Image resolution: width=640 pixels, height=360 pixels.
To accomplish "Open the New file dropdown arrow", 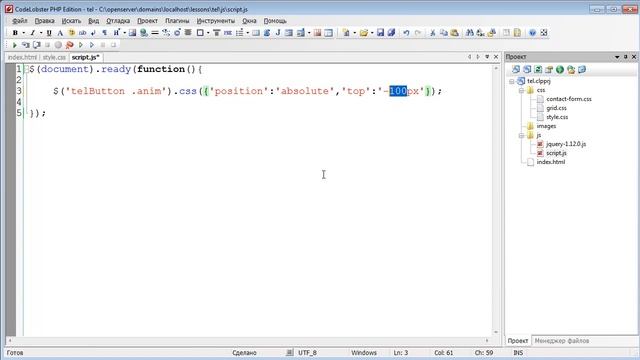I will click(x=354, y=33).
